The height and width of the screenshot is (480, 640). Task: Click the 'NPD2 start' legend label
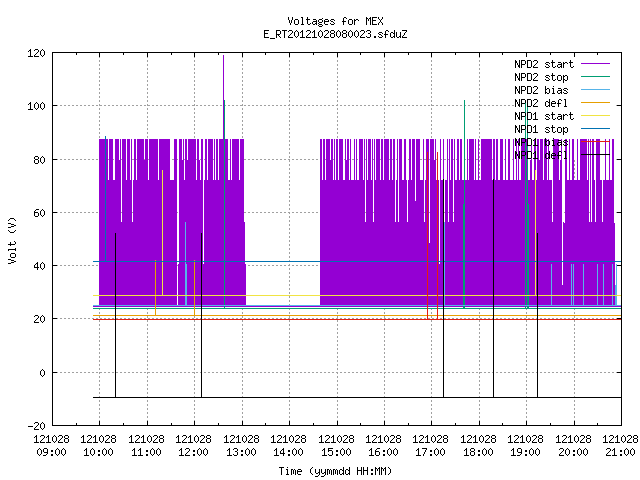point(544,64)
